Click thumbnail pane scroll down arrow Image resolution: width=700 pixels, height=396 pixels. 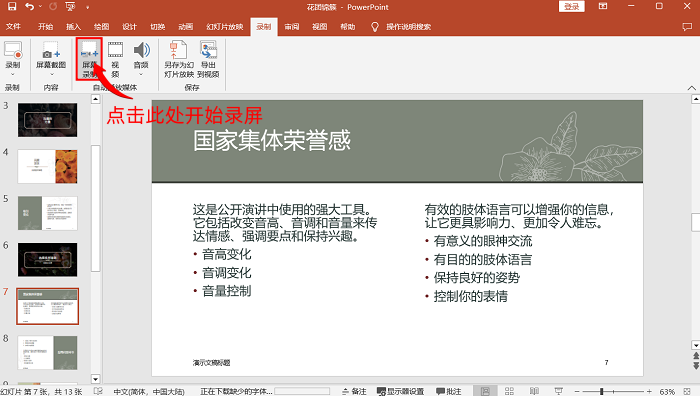click(x=96, y=379)
